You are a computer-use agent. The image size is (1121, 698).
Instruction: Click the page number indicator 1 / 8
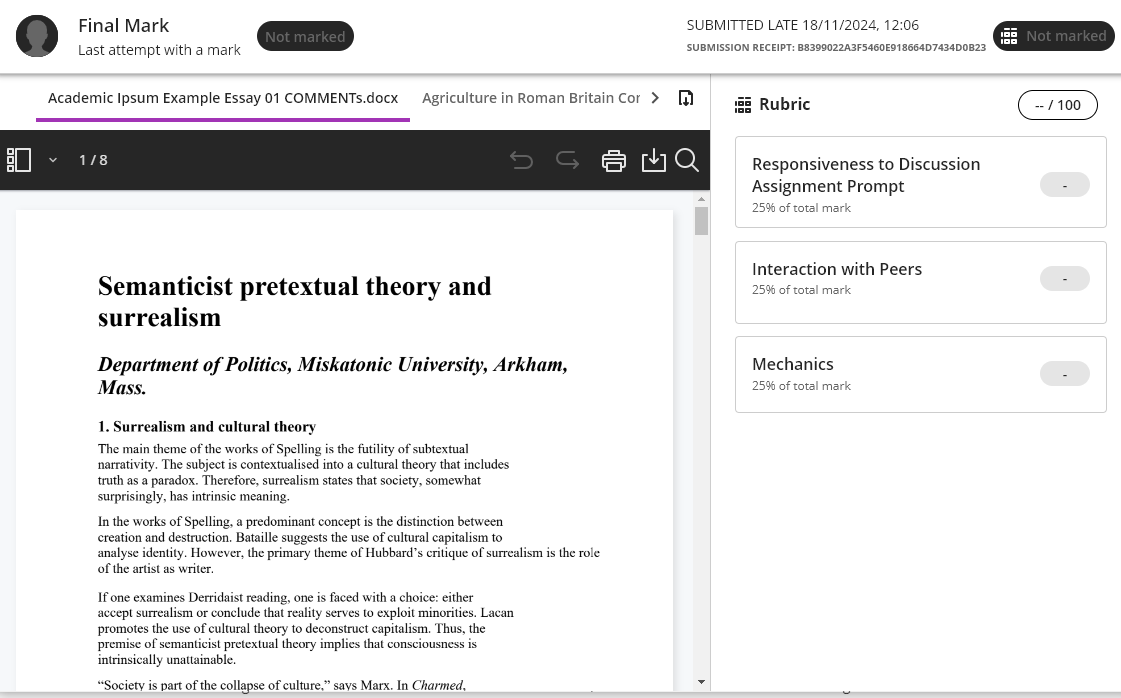tap(93, 160)
